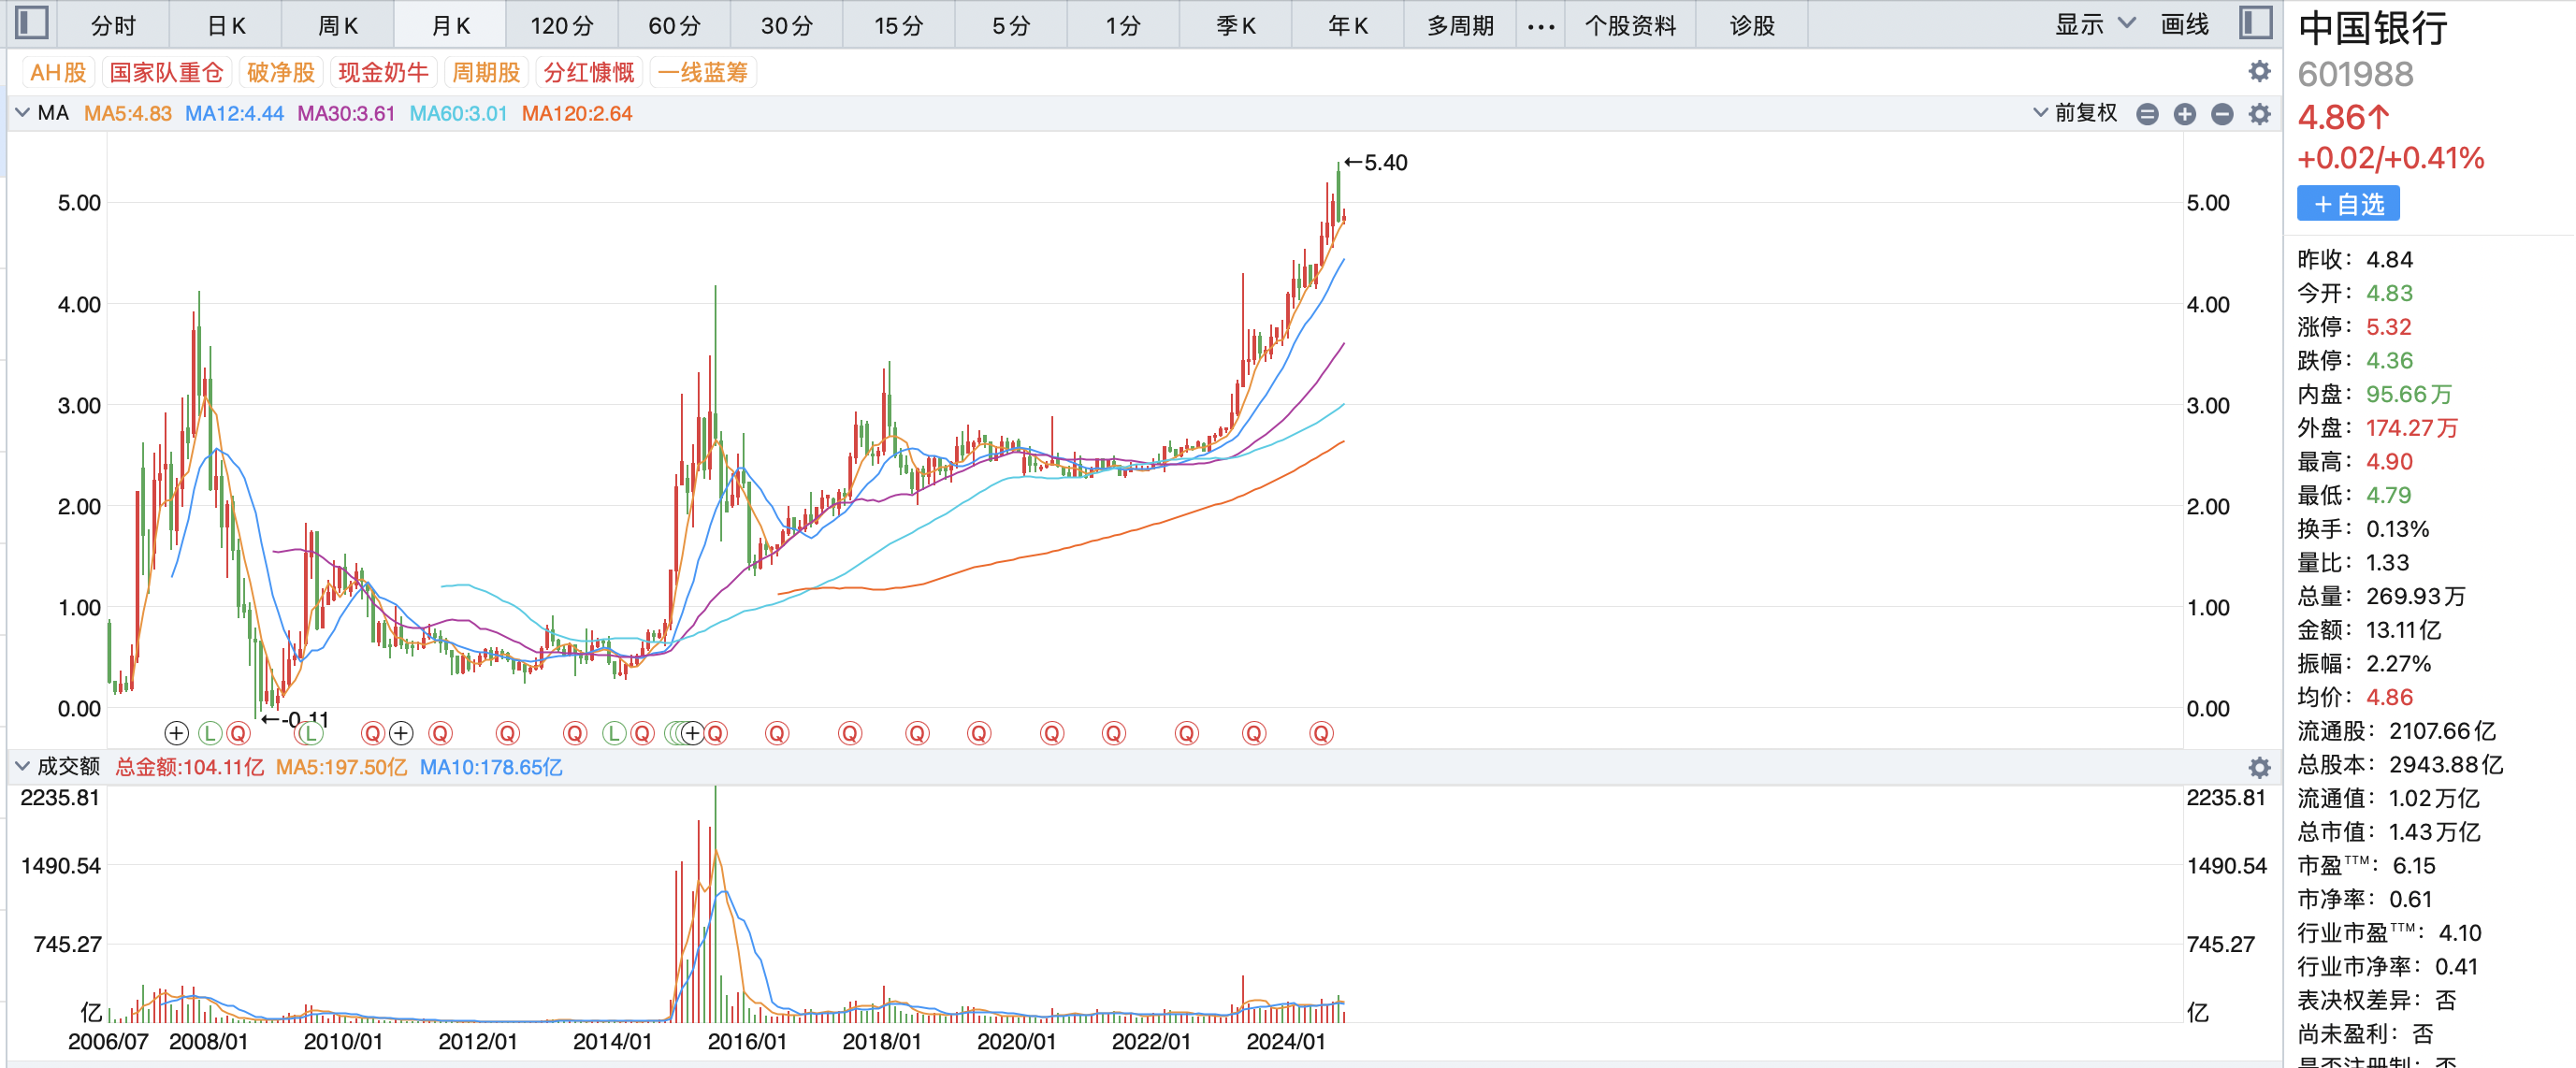The width and height of the screenshot is (2576, 1068).
Task: Select the 60分 period tab
Action: 674,26
